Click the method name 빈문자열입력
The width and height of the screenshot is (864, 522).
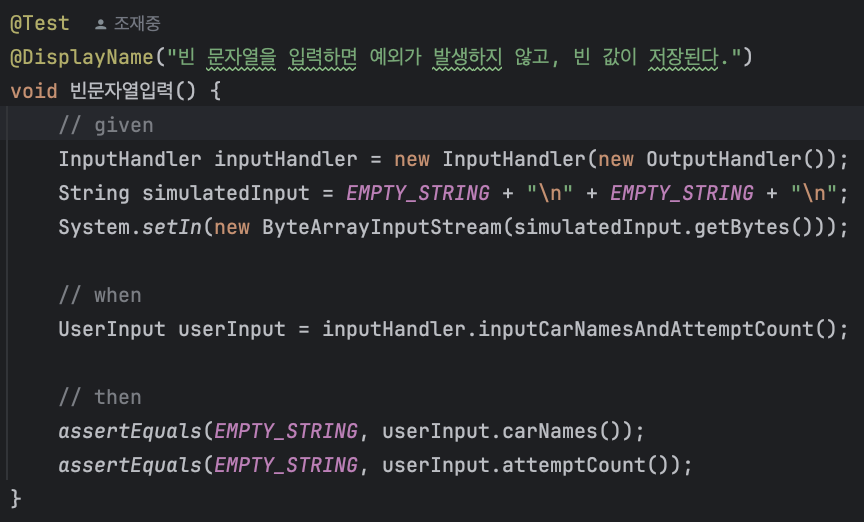[x=122, y=91]
